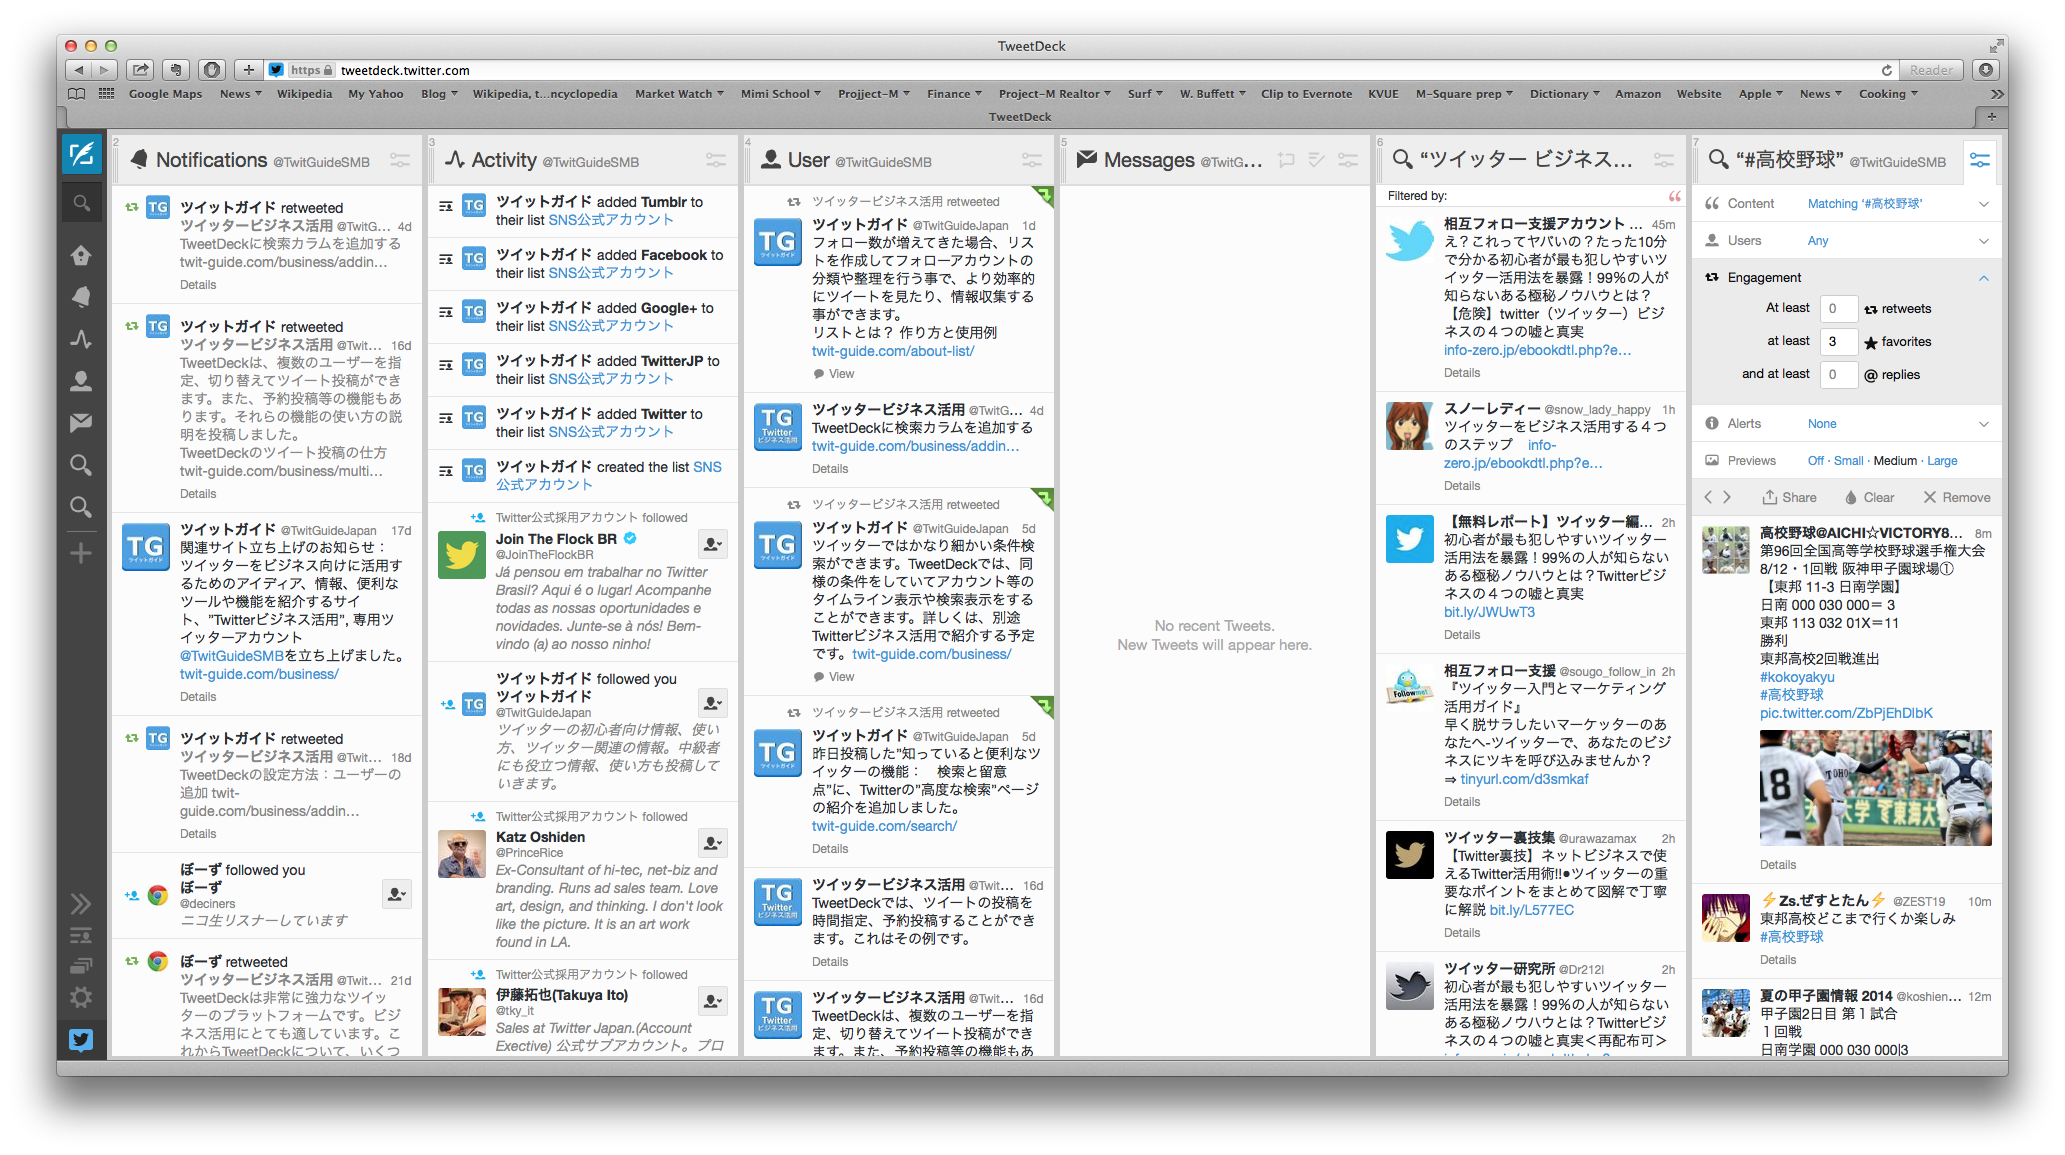The image size is (2065, 1155).
Task: Expand the Alerts filter section
Action: tap(1847, 424)
